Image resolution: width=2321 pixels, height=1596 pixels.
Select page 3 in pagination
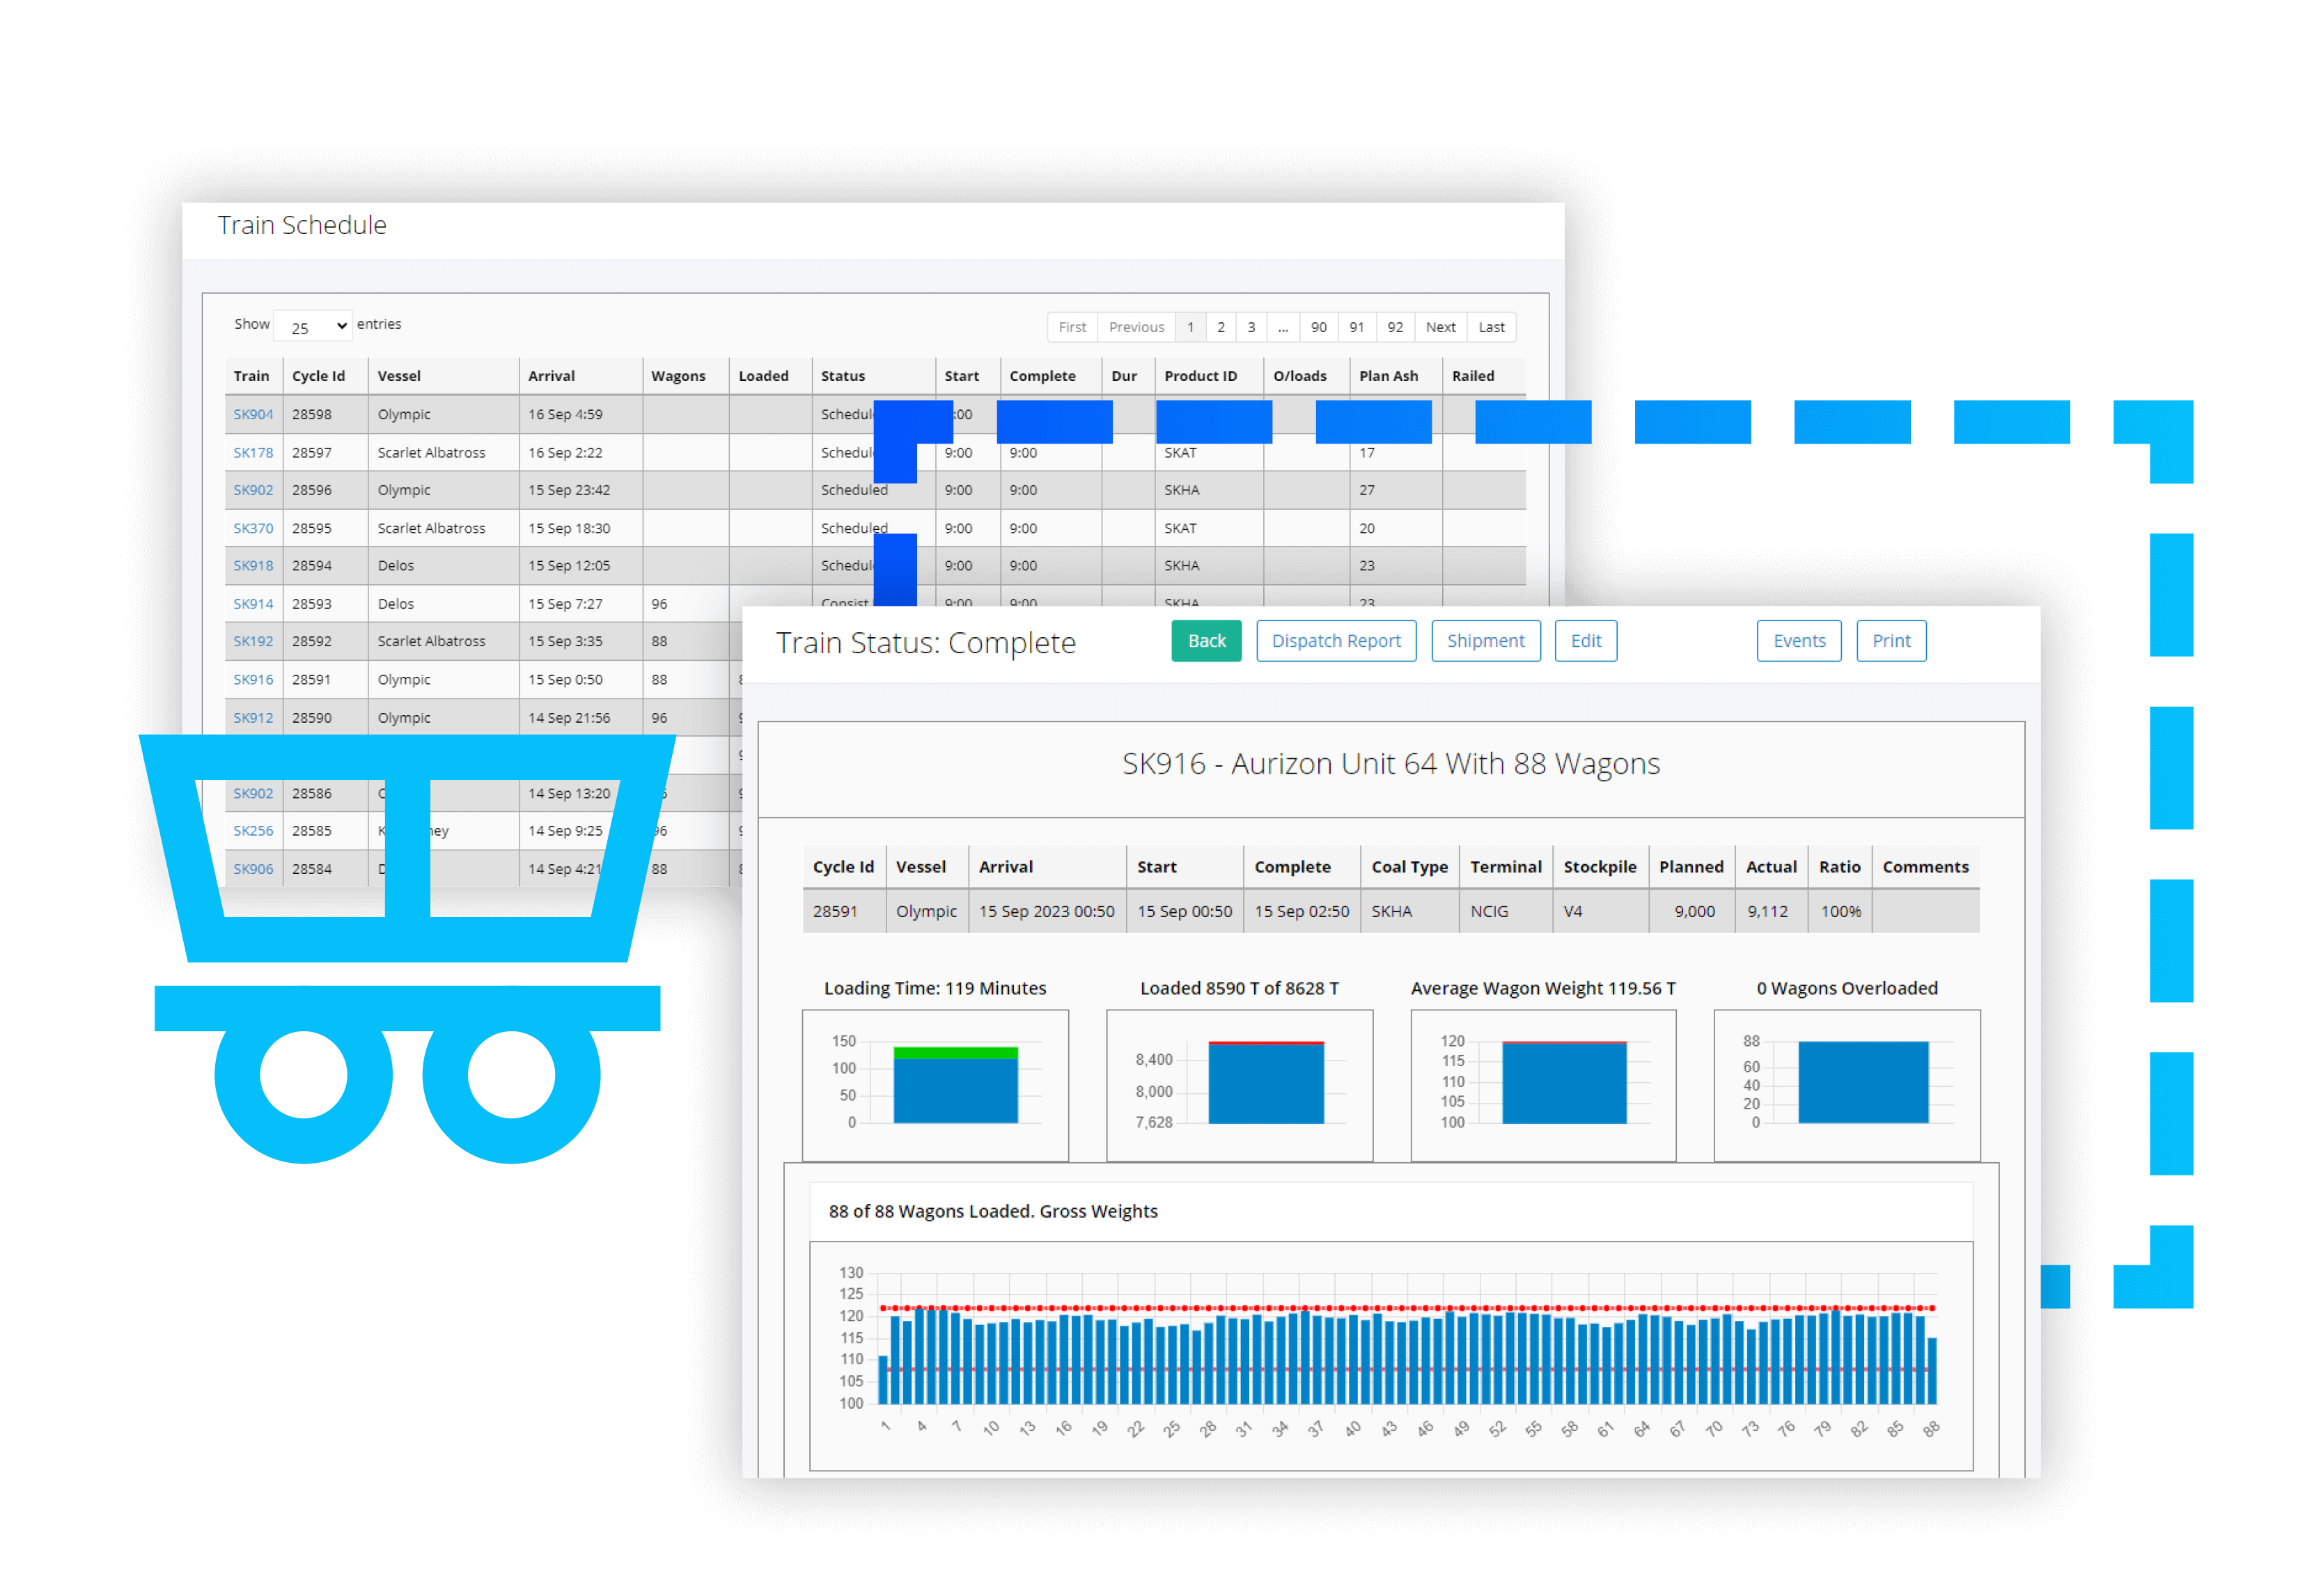point(1251,327)
